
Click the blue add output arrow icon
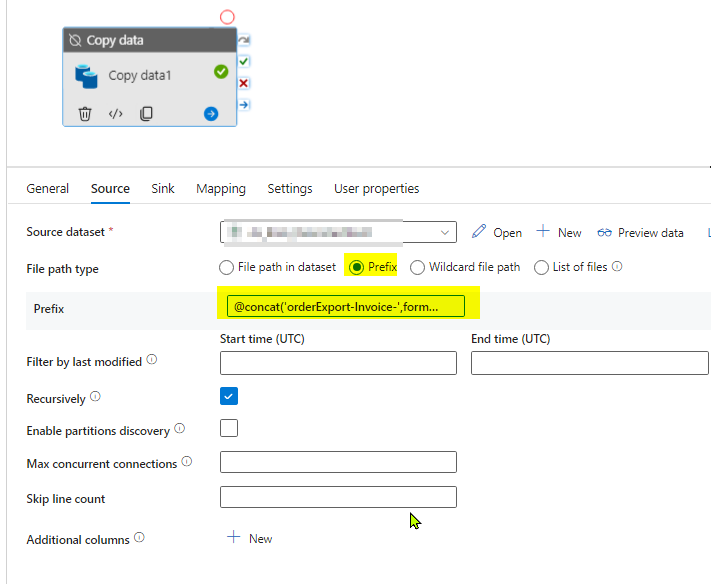pos(211,113)
